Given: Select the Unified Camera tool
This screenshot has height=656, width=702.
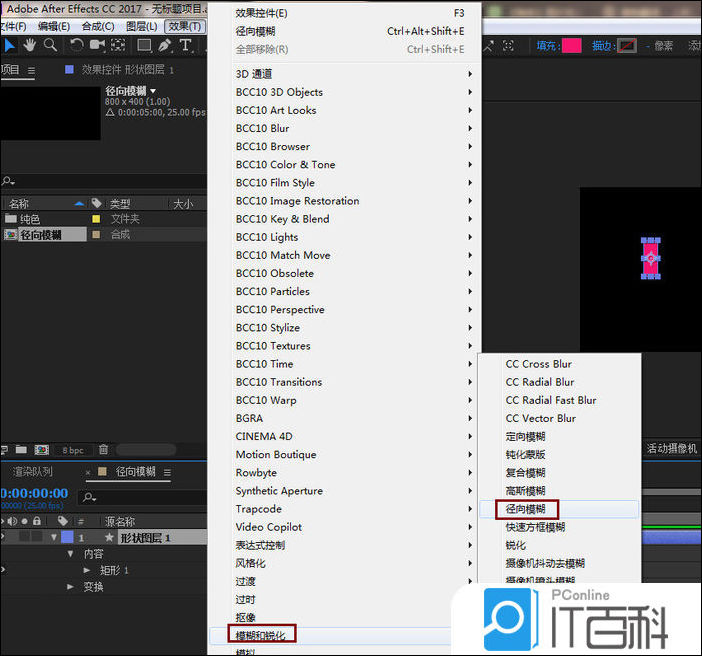Looking at the screenshot, I should [x=97, y=45].
